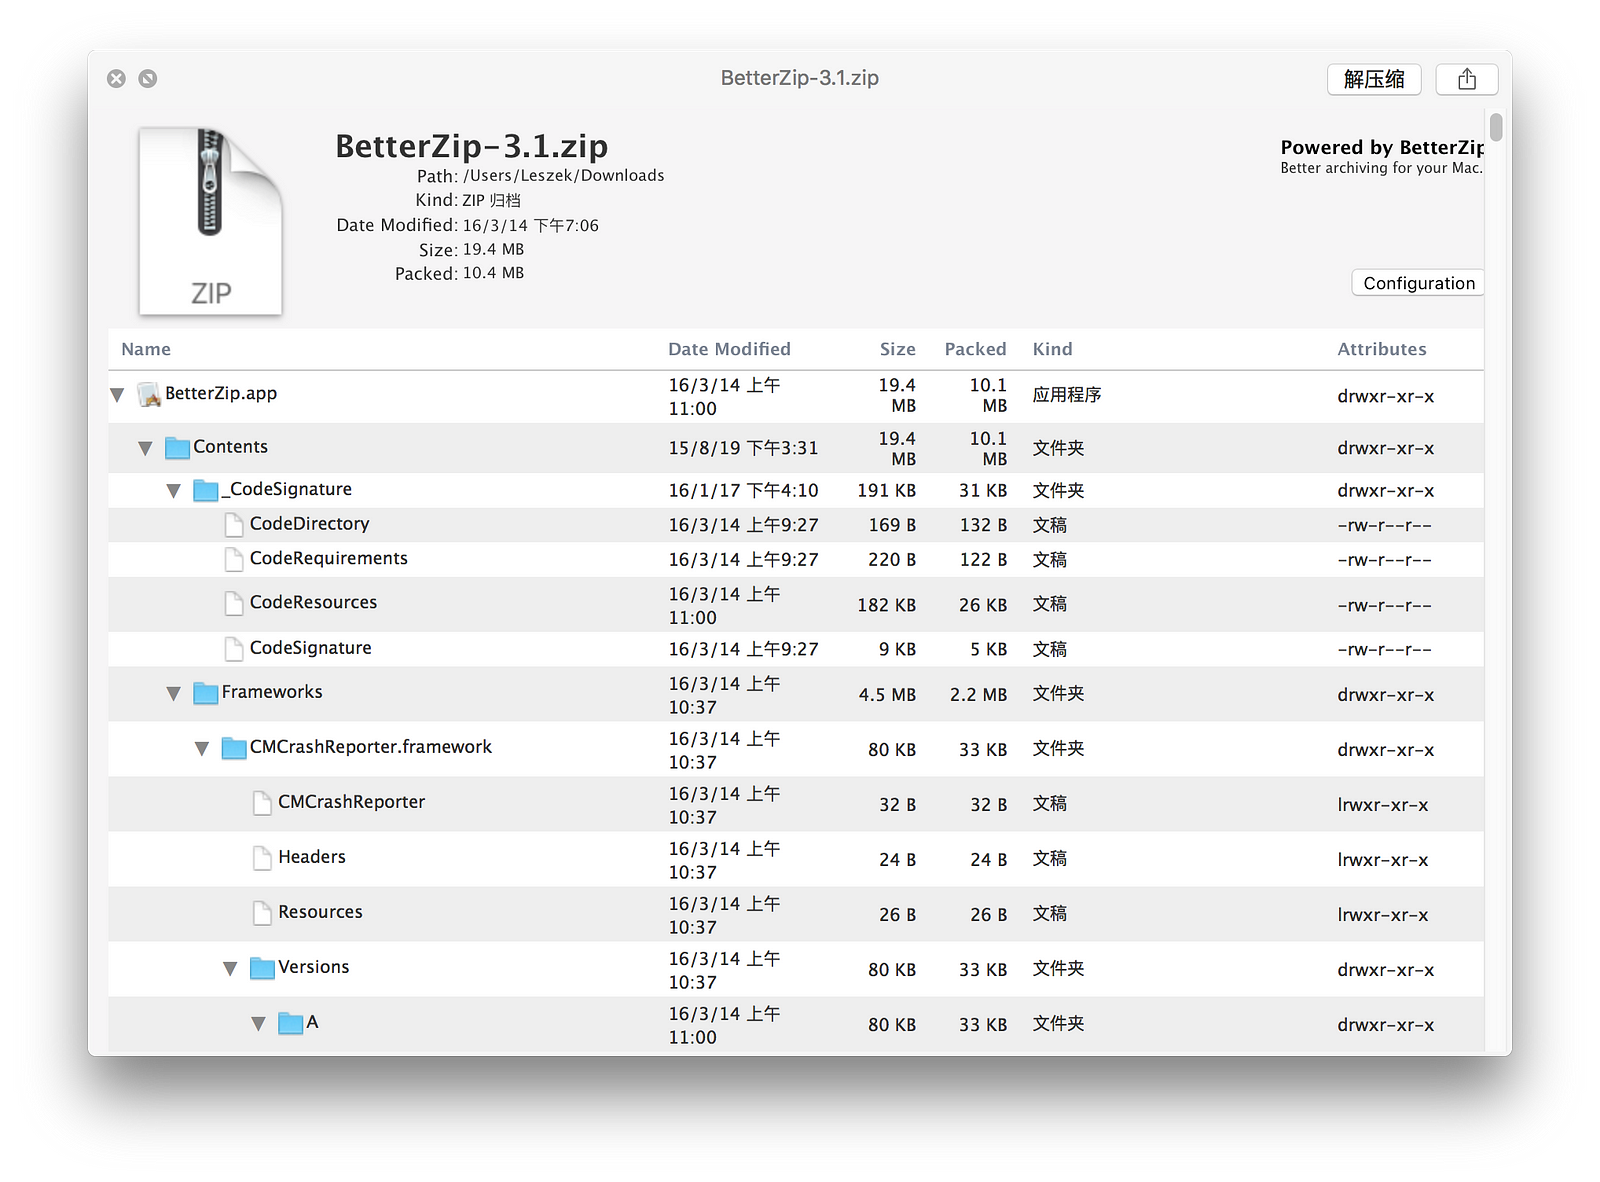The width and height of the screenshot is (1600, 1182).
Task: Collapse the Frameworks folder
Action: (173, 694)
